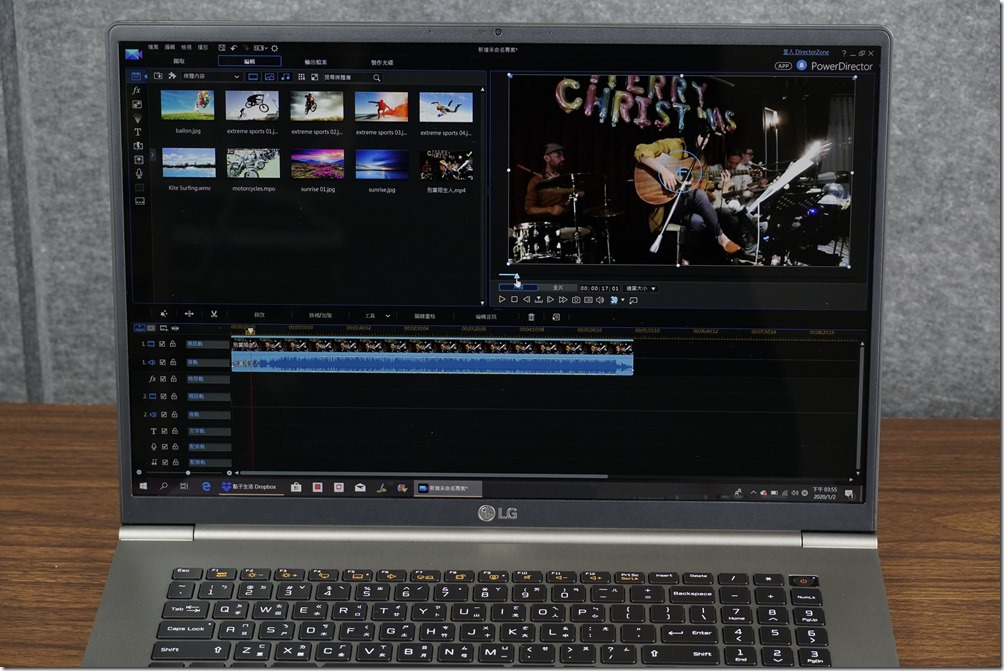The image size is (1004, 671).
Task: Click the preview seek slider handle
Action: (517, 276)
